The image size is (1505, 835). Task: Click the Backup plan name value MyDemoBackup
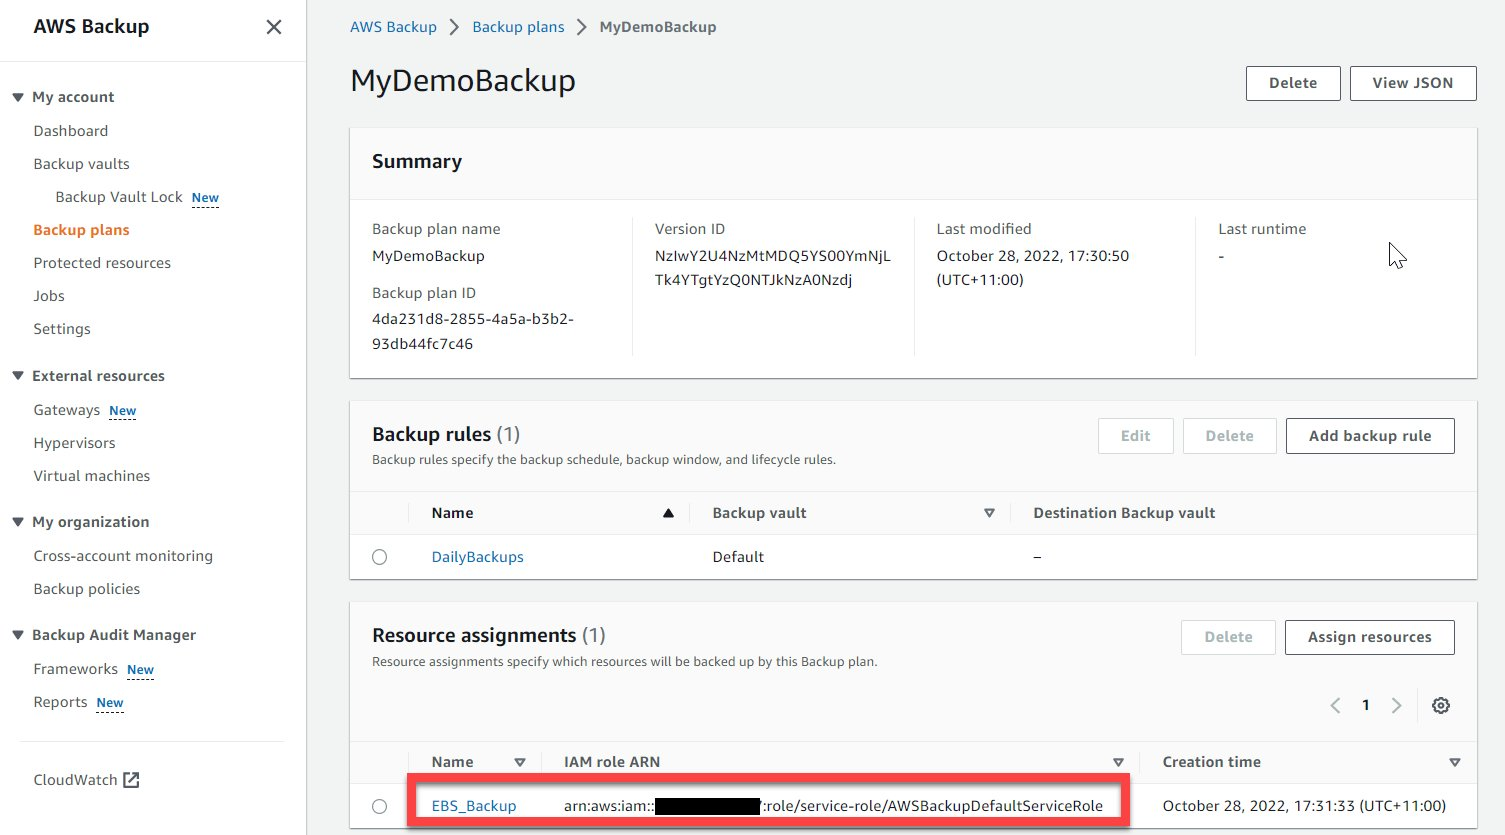pyautogui.click(x=428, y=256)
